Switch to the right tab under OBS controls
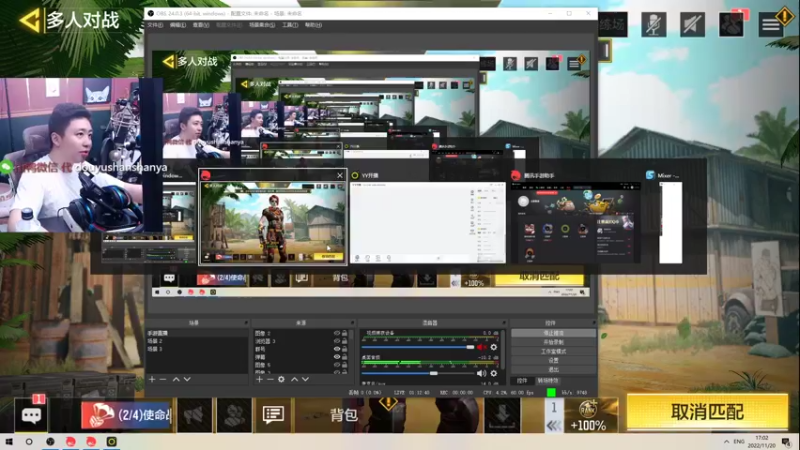The image size is (800, 450). [x=547, y=381]
